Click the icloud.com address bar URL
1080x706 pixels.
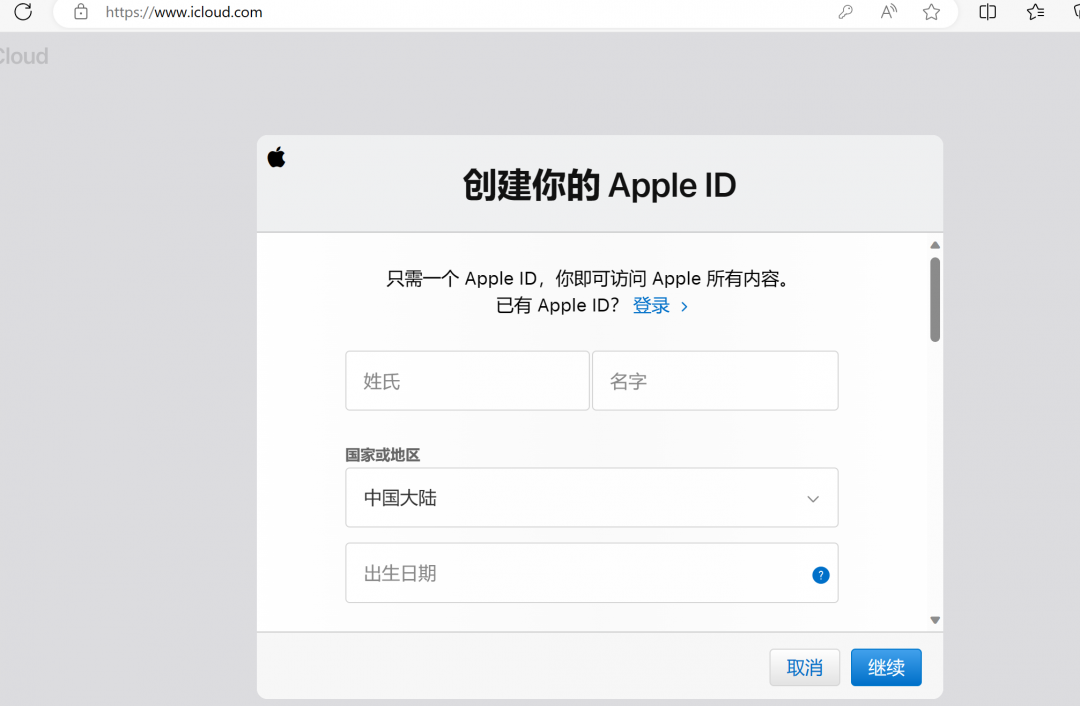point(184,12)
